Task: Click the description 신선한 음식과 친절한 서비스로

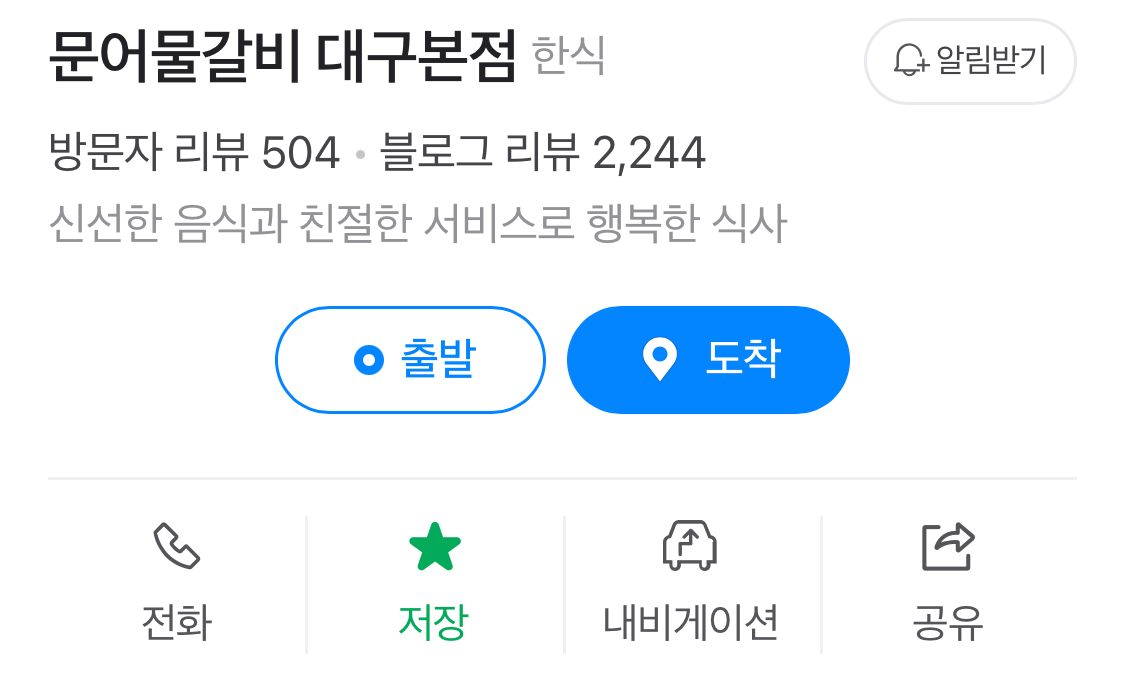Action: click(311, 223)
